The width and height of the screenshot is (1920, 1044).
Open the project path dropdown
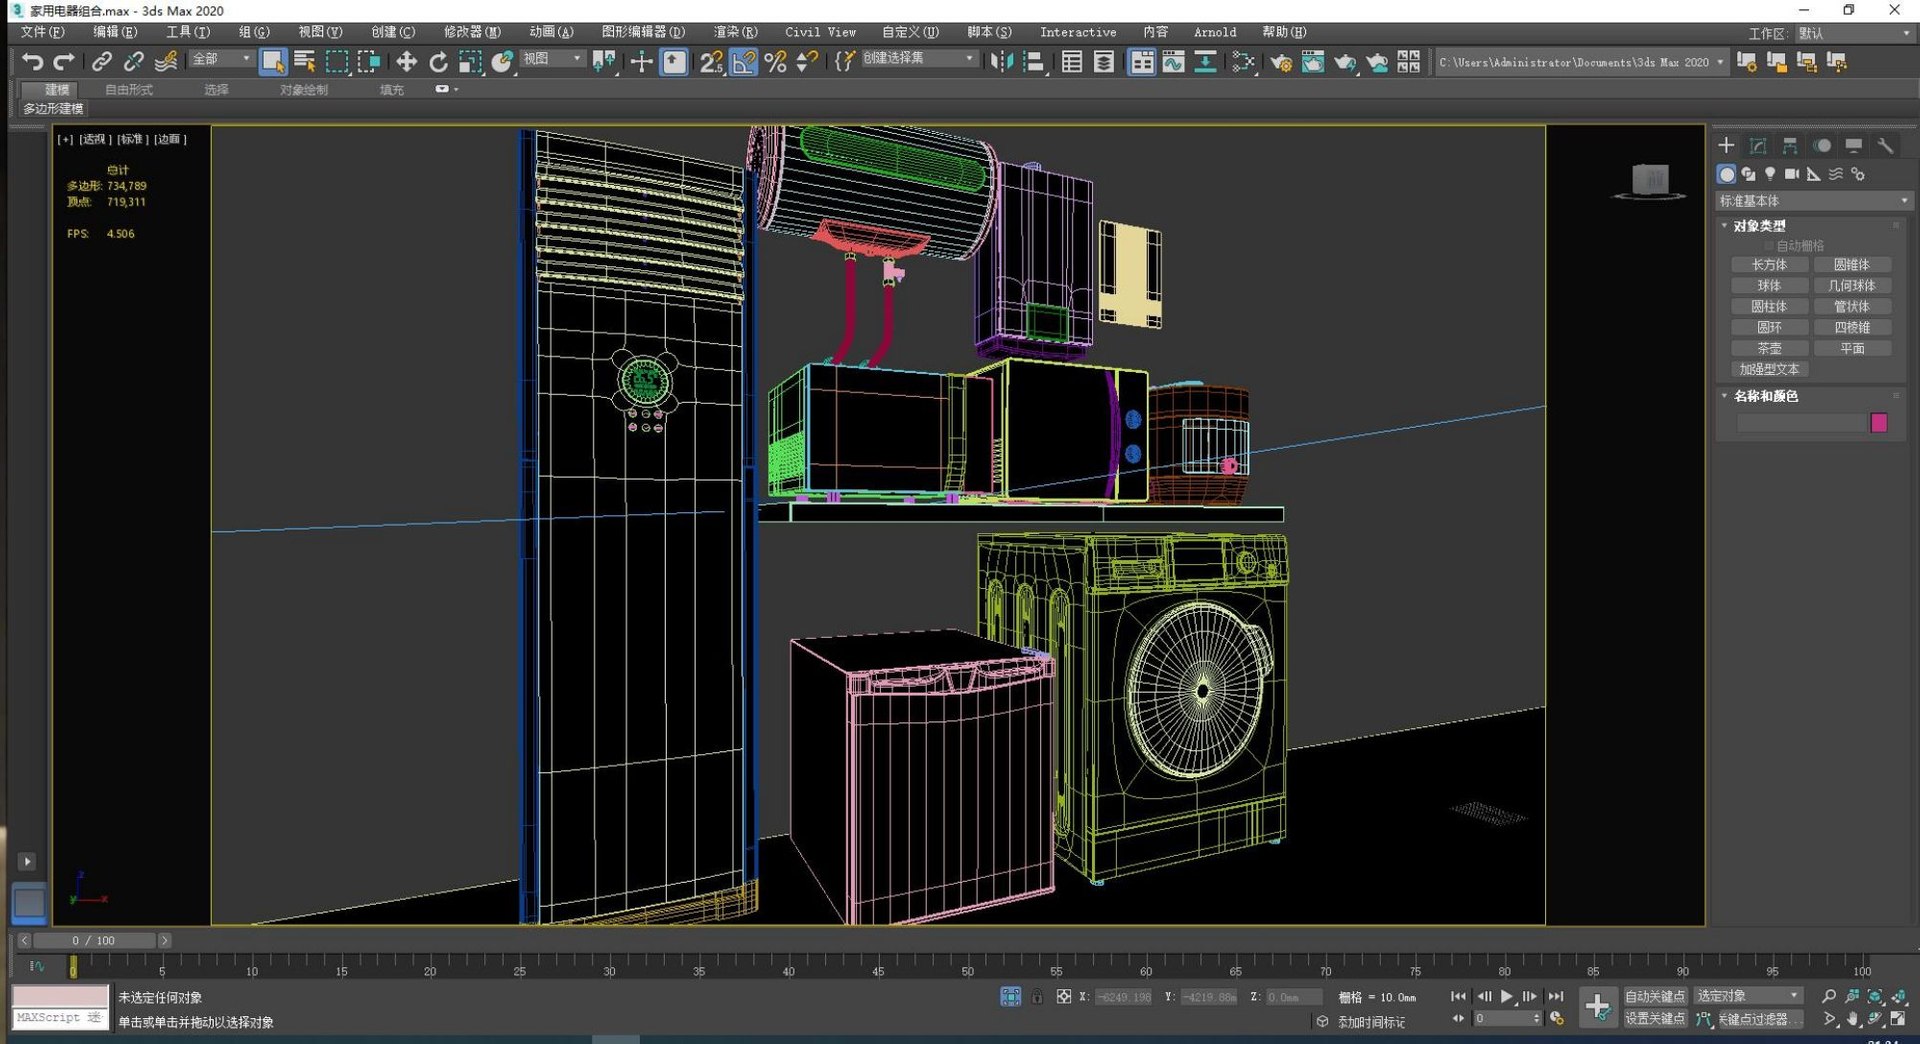click(x=1720, y=62)
